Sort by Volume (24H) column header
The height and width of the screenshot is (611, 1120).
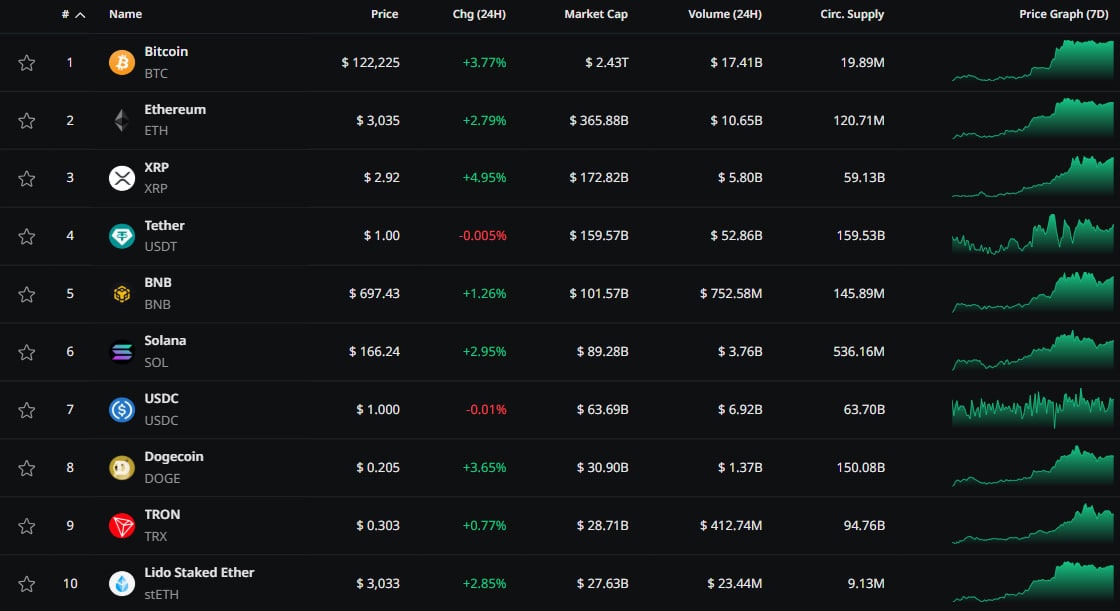(724, 14)
